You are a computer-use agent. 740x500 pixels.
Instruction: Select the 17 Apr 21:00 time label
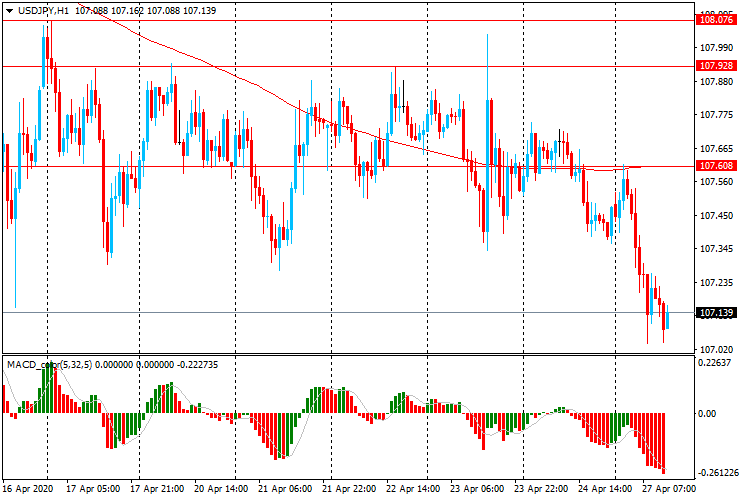point(157,489)
